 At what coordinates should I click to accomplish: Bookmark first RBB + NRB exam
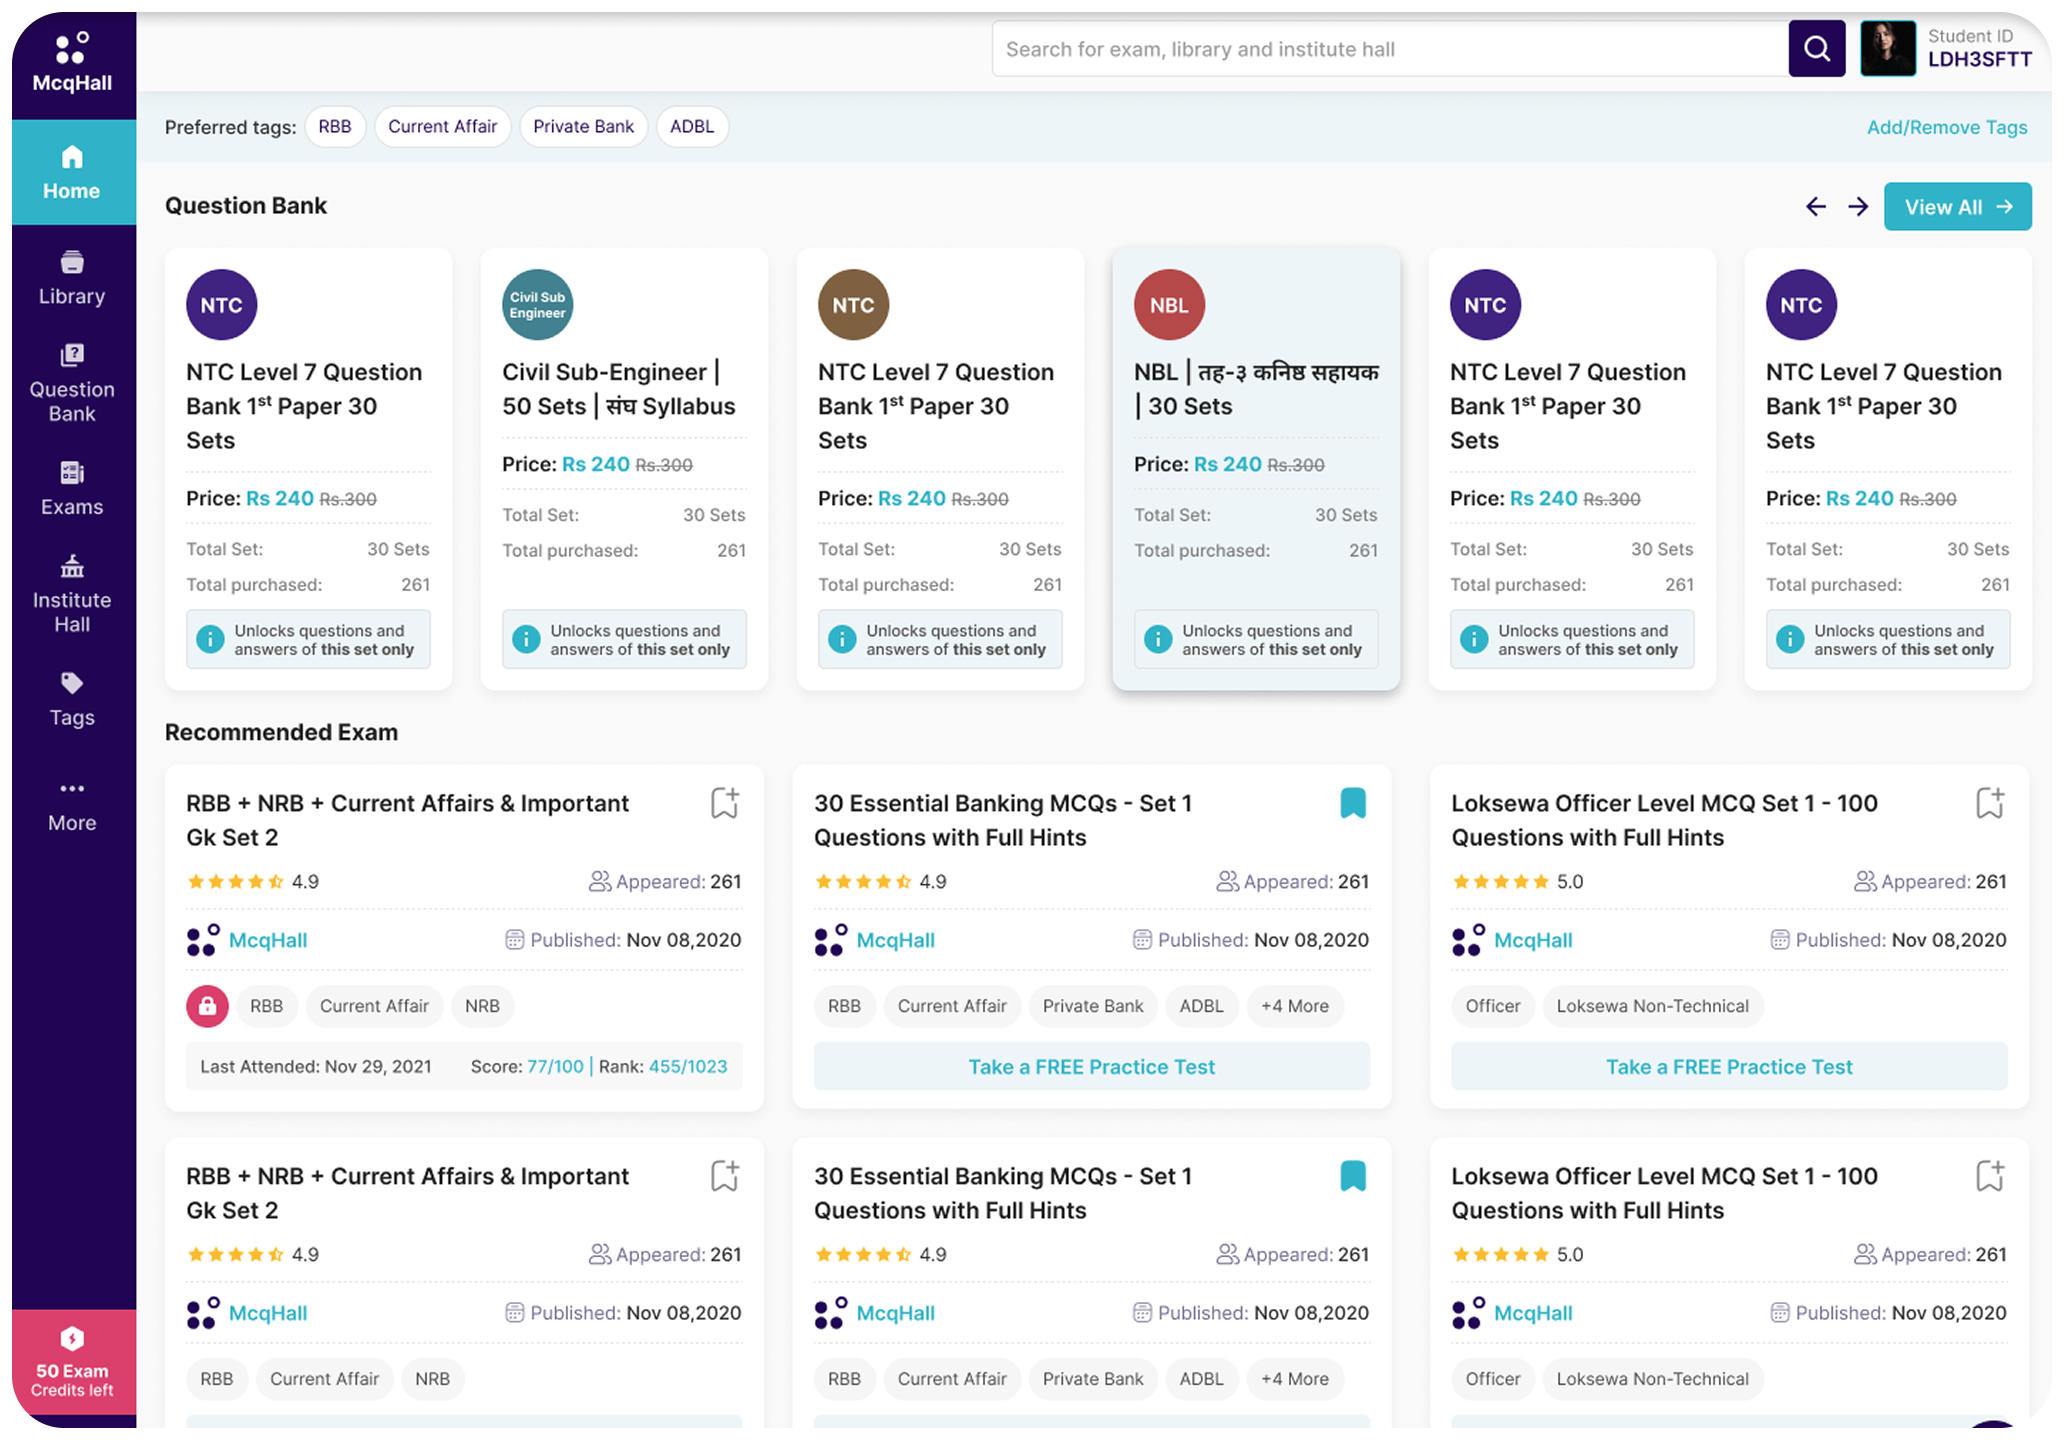point(725,803)
